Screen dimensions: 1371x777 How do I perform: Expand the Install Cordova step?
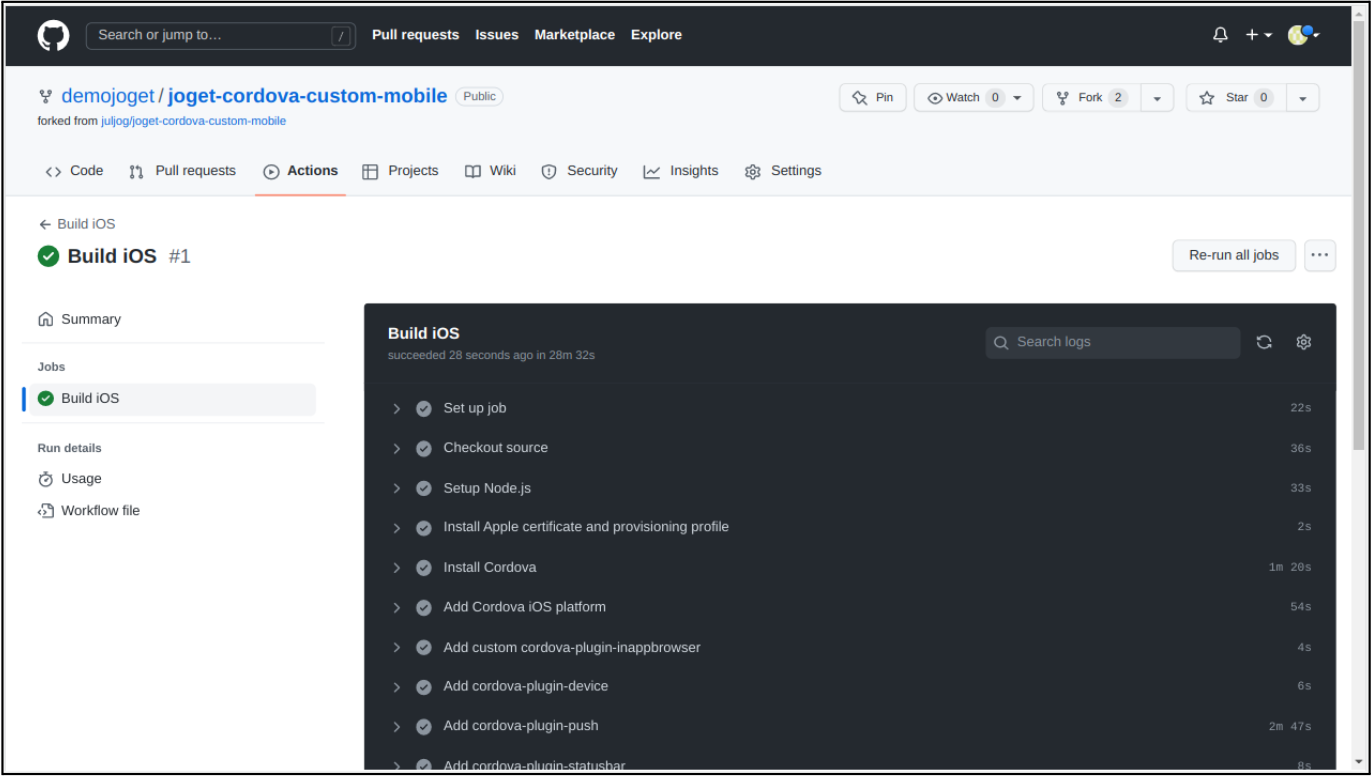coord(397,567)
